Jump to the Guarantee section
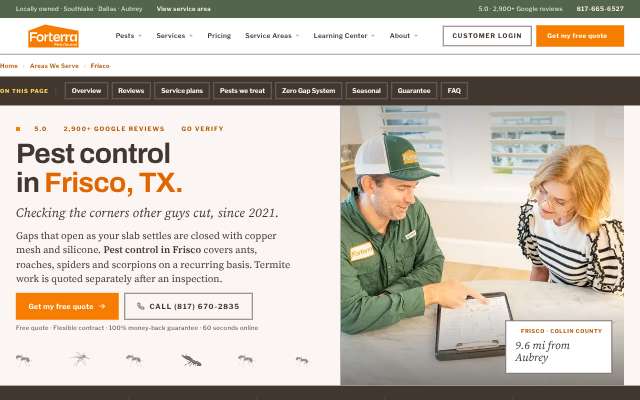The width and height of the screenshot is (640, 400). (x=414, y=91)
